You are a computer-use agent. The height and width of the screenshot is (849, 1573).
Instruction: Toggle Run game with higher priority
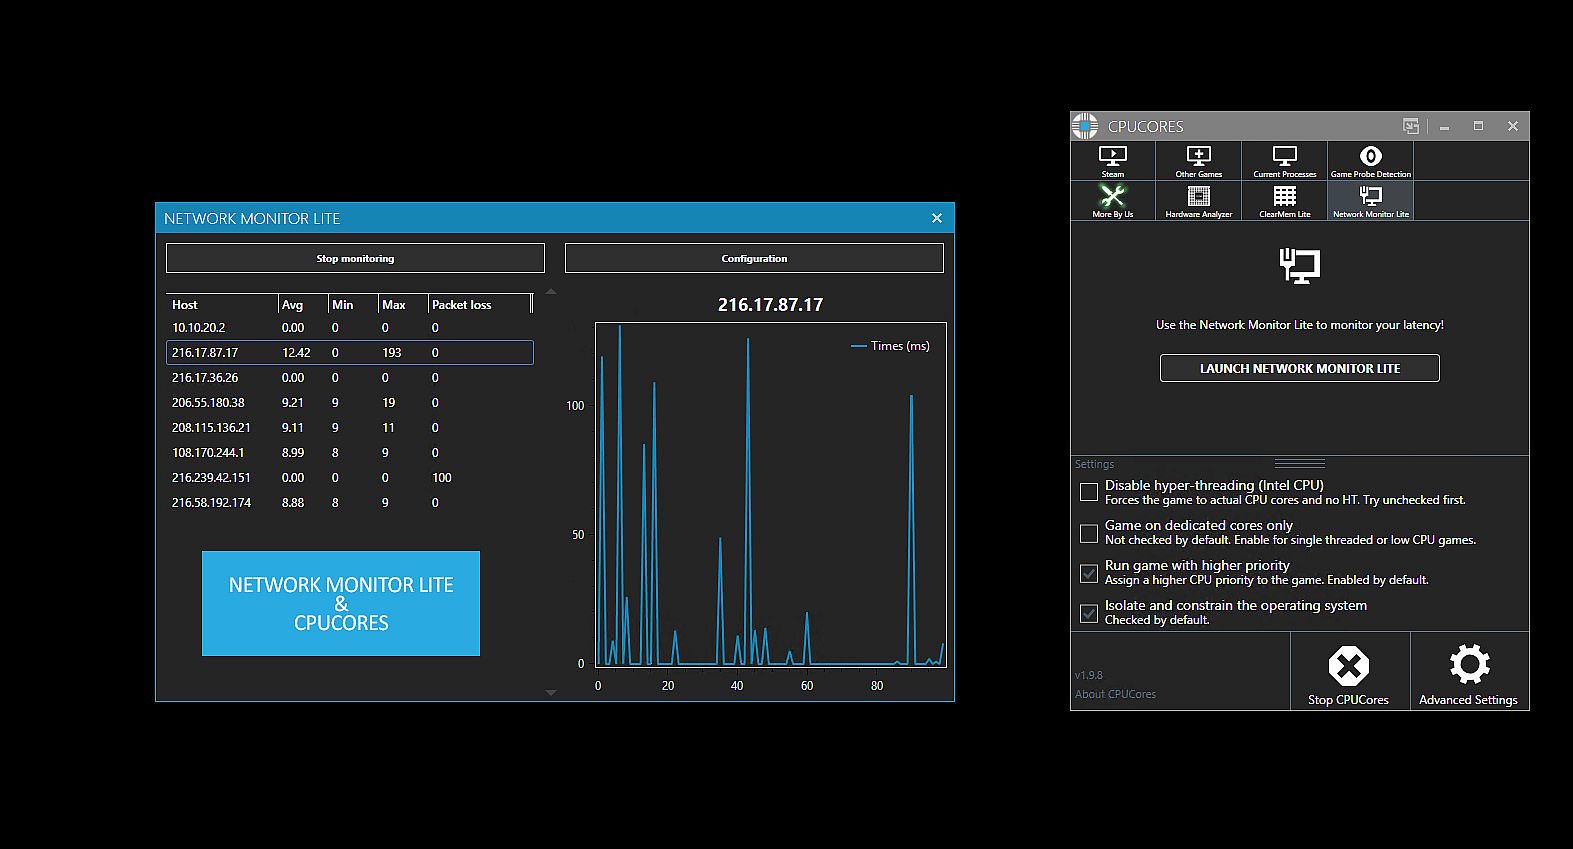point(1089,573)
